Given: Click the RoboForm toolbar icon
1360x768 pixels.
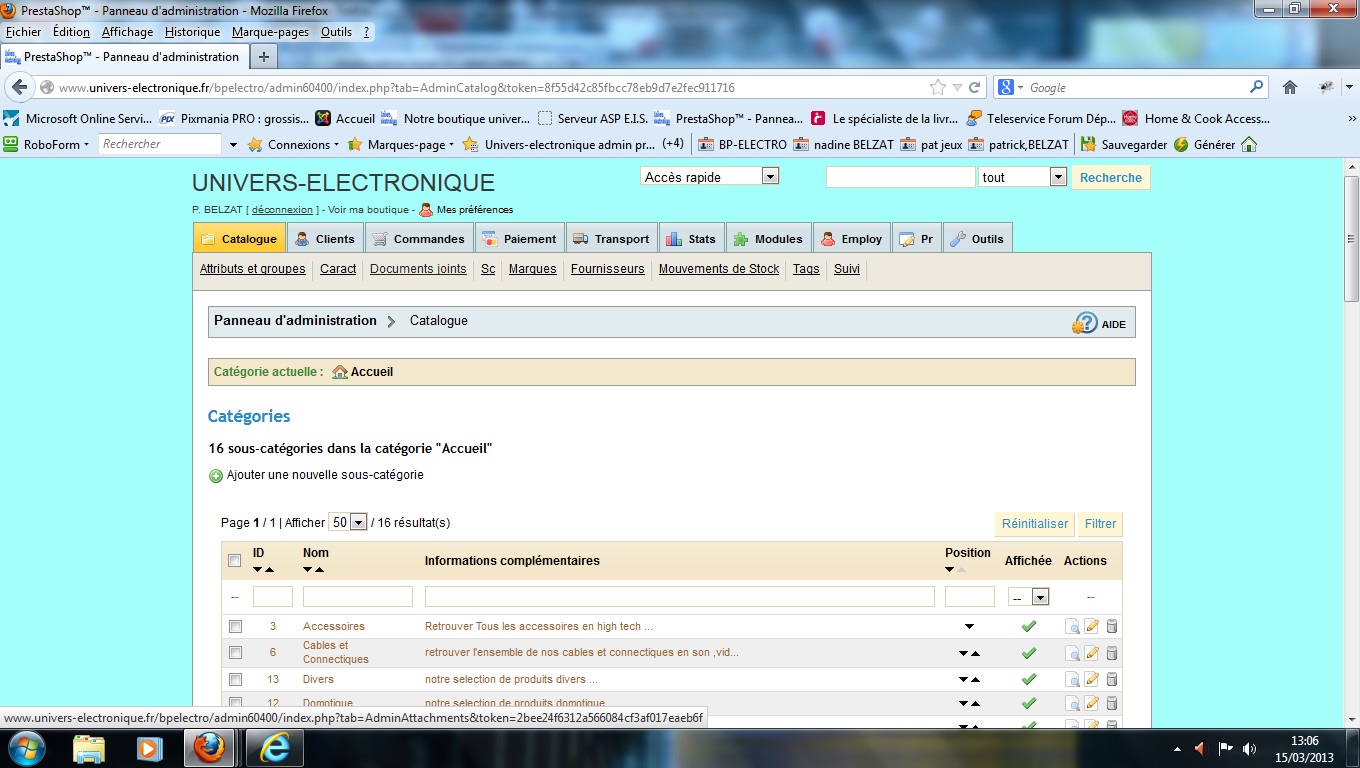Looking at the screenshot, I should pos(12,144).
